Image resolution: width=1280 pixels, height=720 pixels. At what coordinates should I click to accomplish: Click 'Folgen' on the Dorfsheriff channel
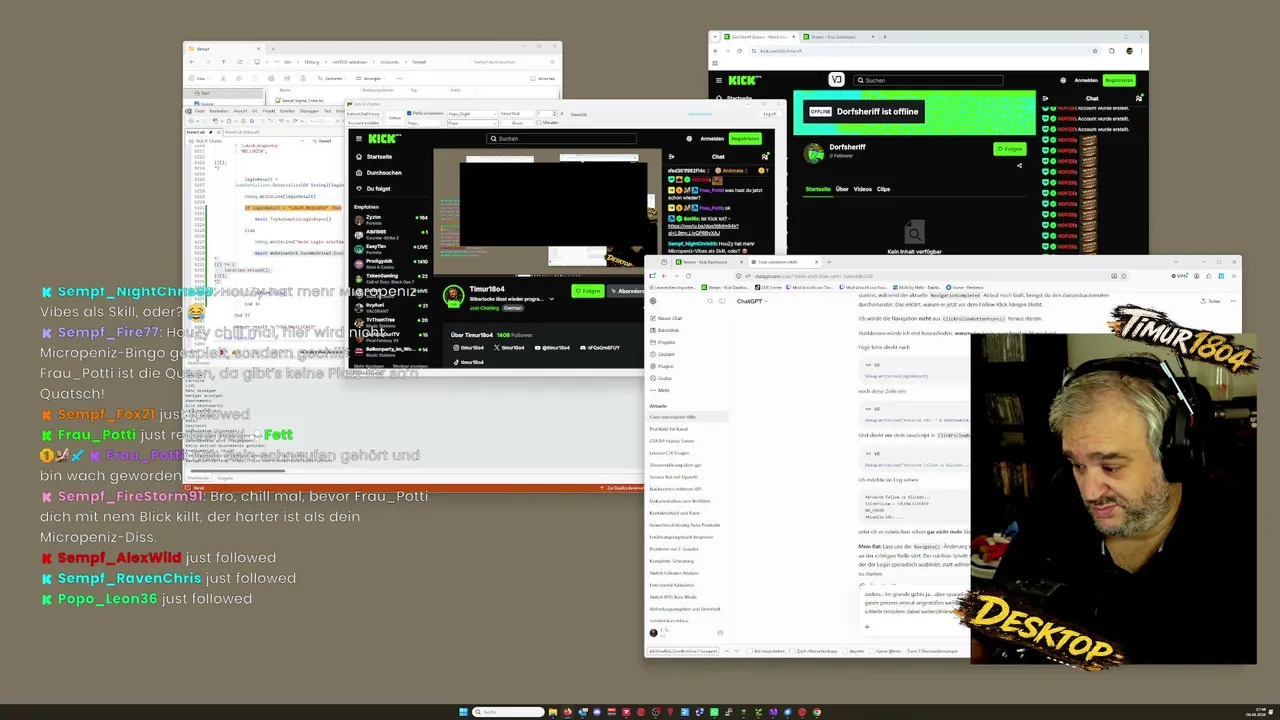click(x=1010, y=149)
